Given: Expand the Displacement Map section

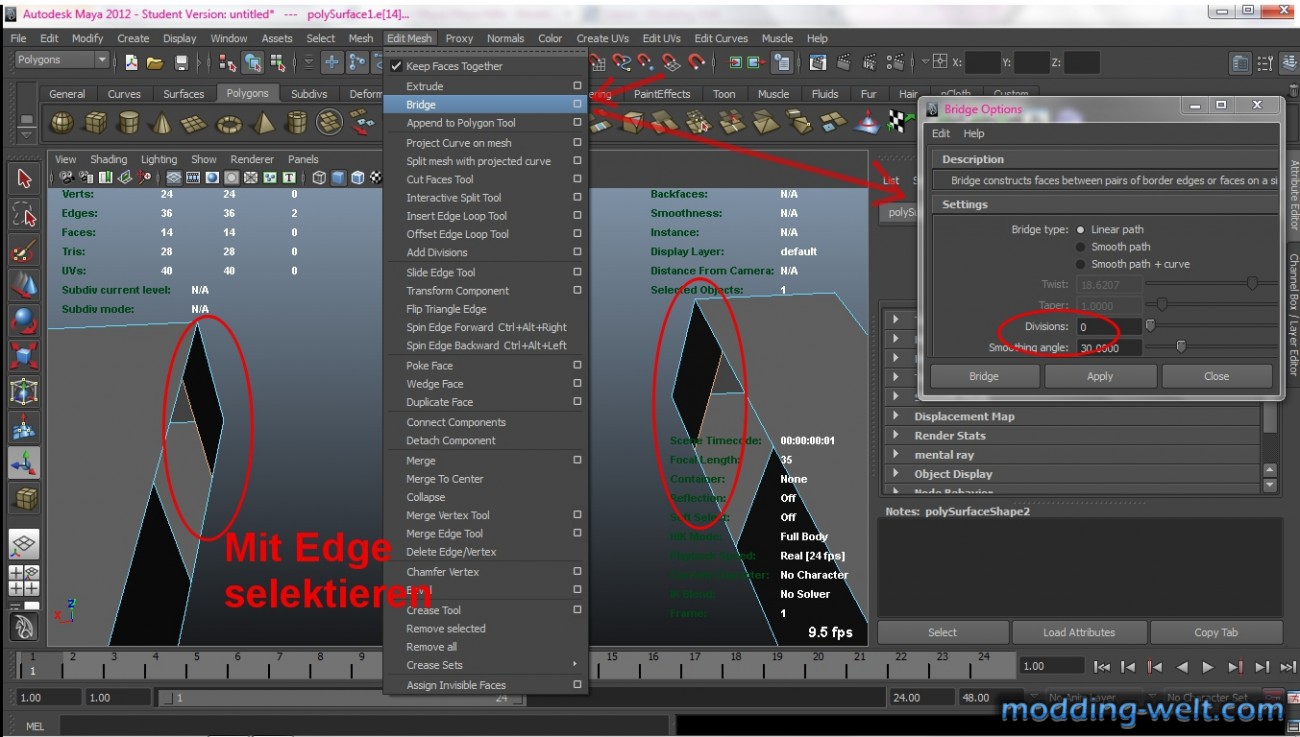Looking at the screenshot, I should pyautogui.click(x=895, y=417).
